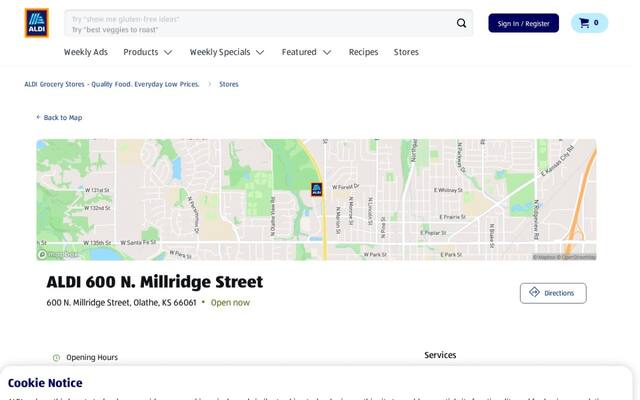Click the Services heading

[x=440, y=355]
